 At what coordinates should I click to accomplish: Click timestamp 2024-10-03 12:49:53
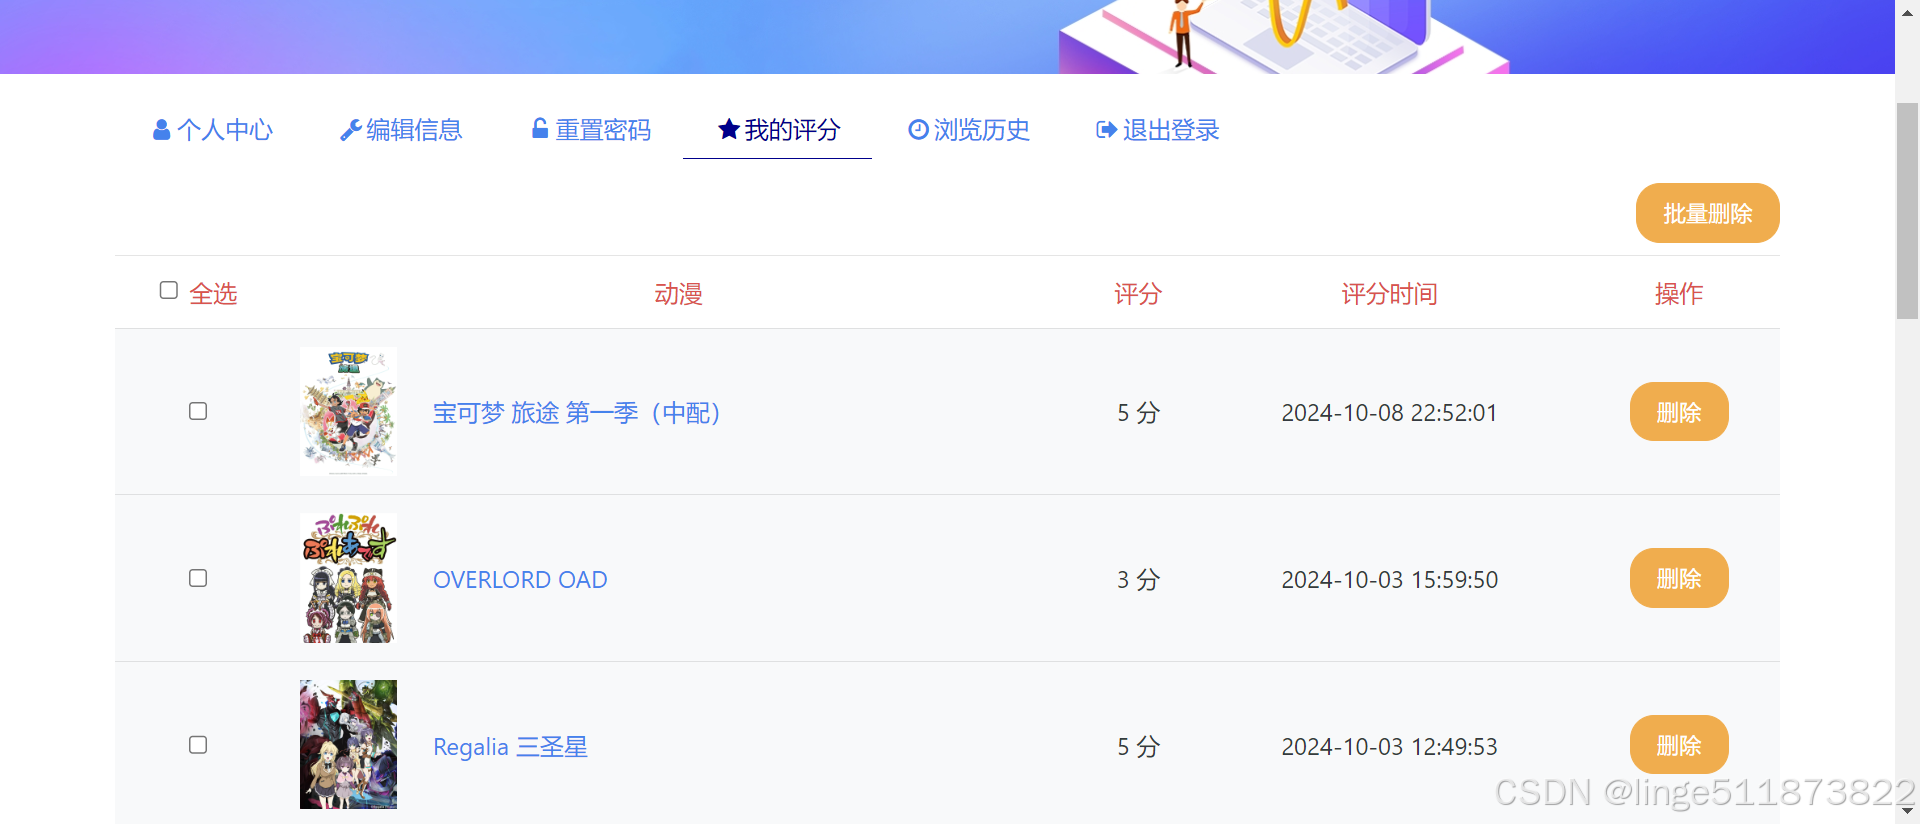point(1389,747)
